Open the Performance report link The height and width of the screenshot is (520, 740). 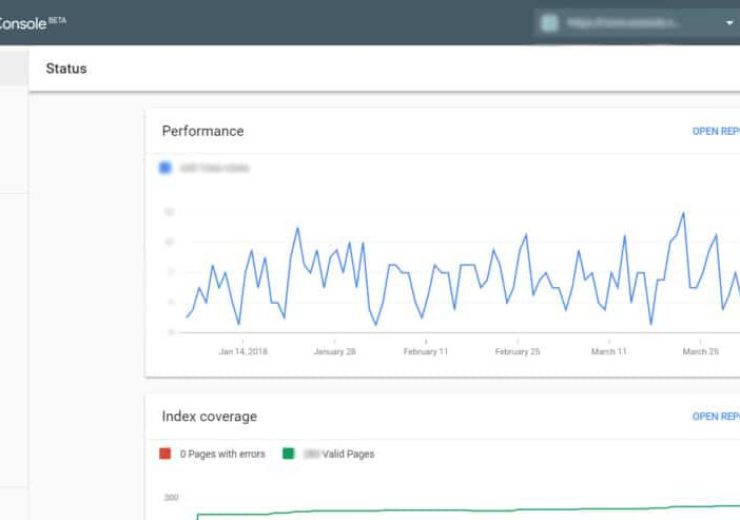tap(716, 131)
